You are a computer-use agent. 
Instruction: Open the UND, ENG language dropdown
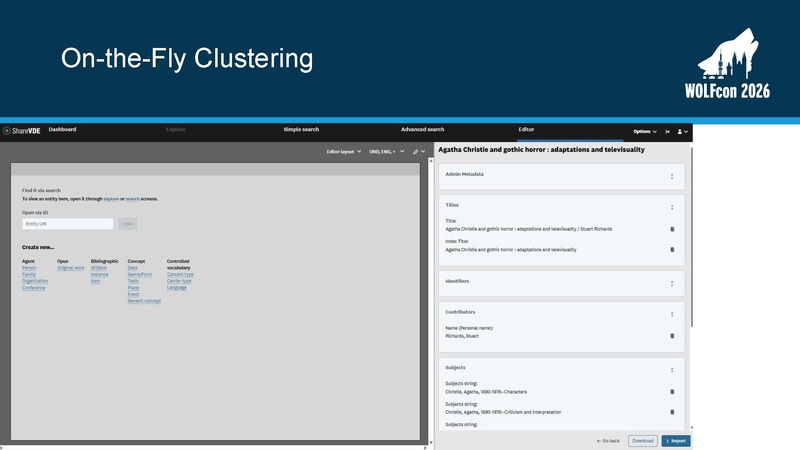386,152
